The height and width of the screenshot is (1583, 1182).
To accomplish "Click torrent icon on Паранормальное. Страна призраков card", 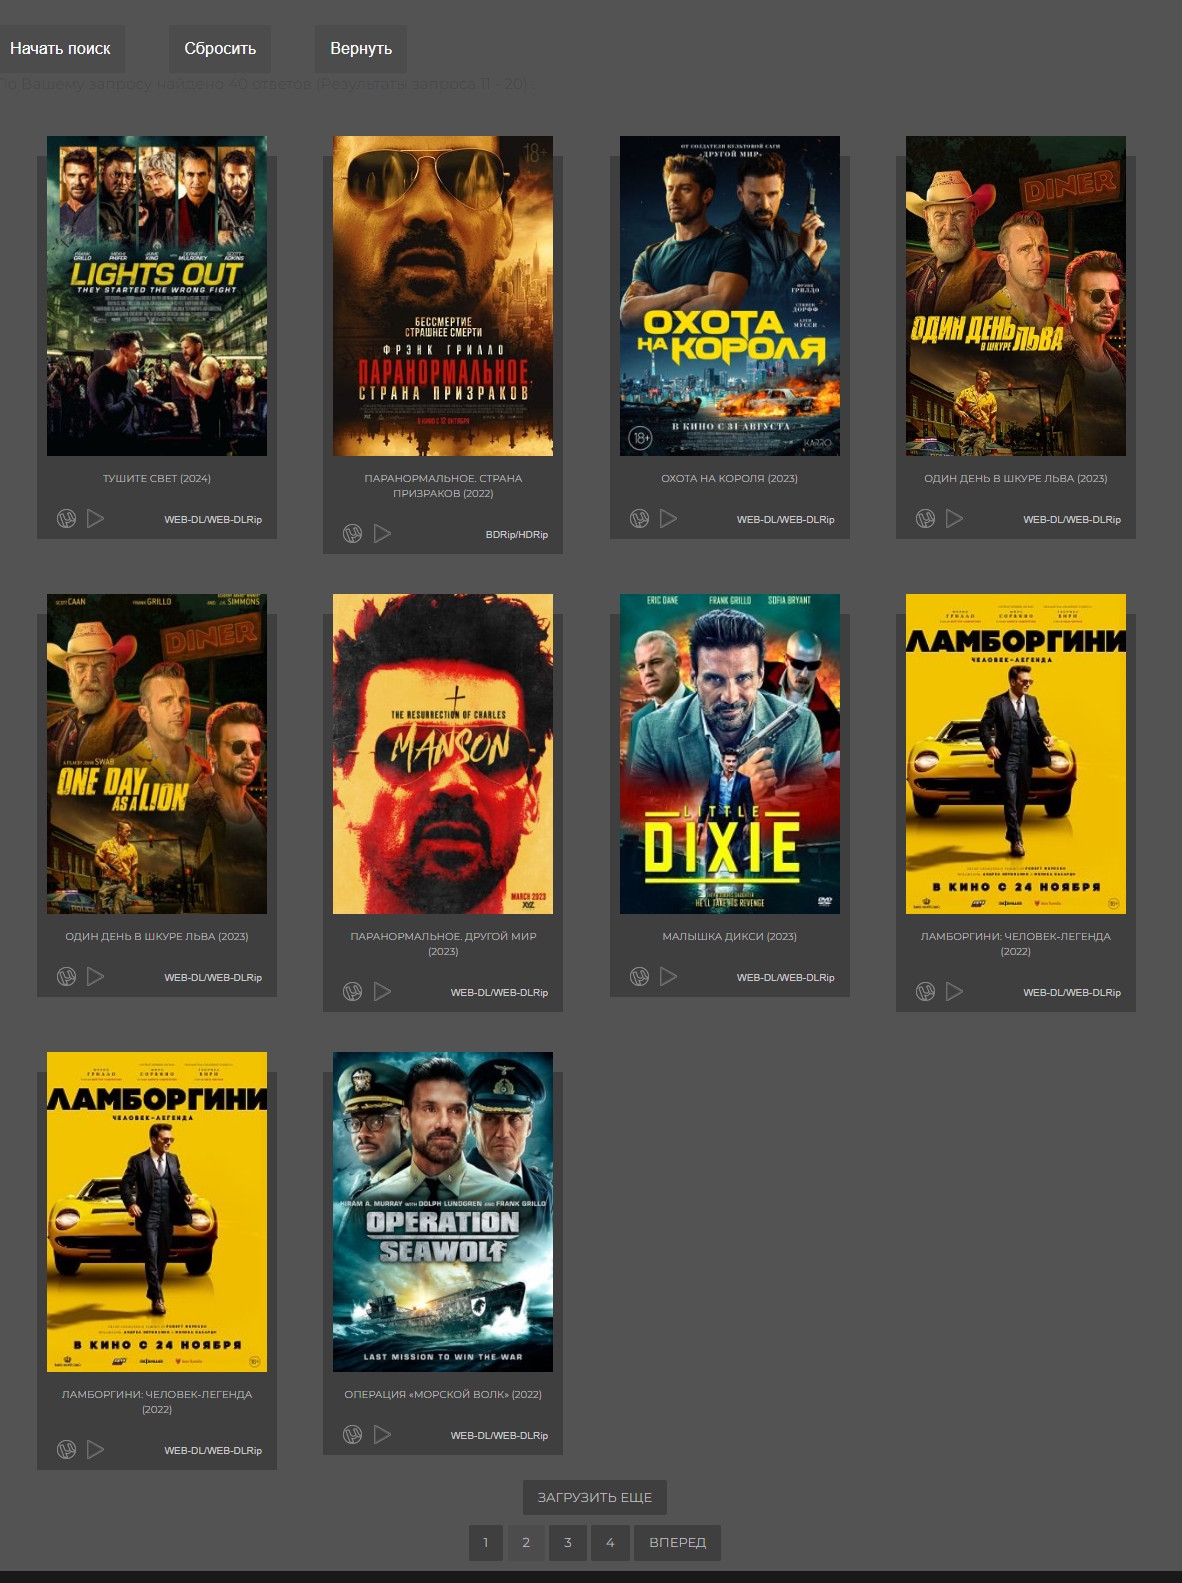I will (x=352, y=534).
